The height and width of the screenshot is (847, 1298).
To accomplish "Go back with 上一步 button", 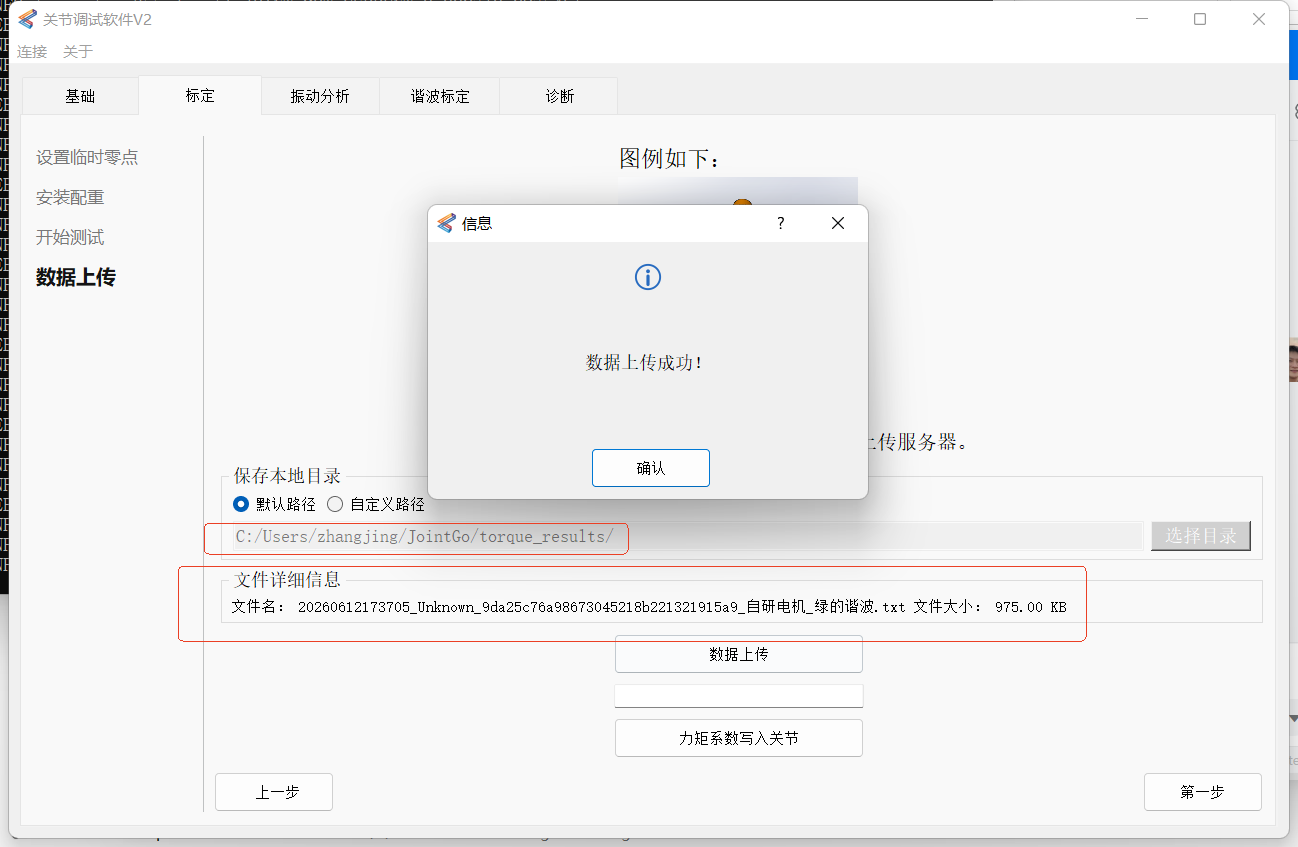I will coord(274,792).
